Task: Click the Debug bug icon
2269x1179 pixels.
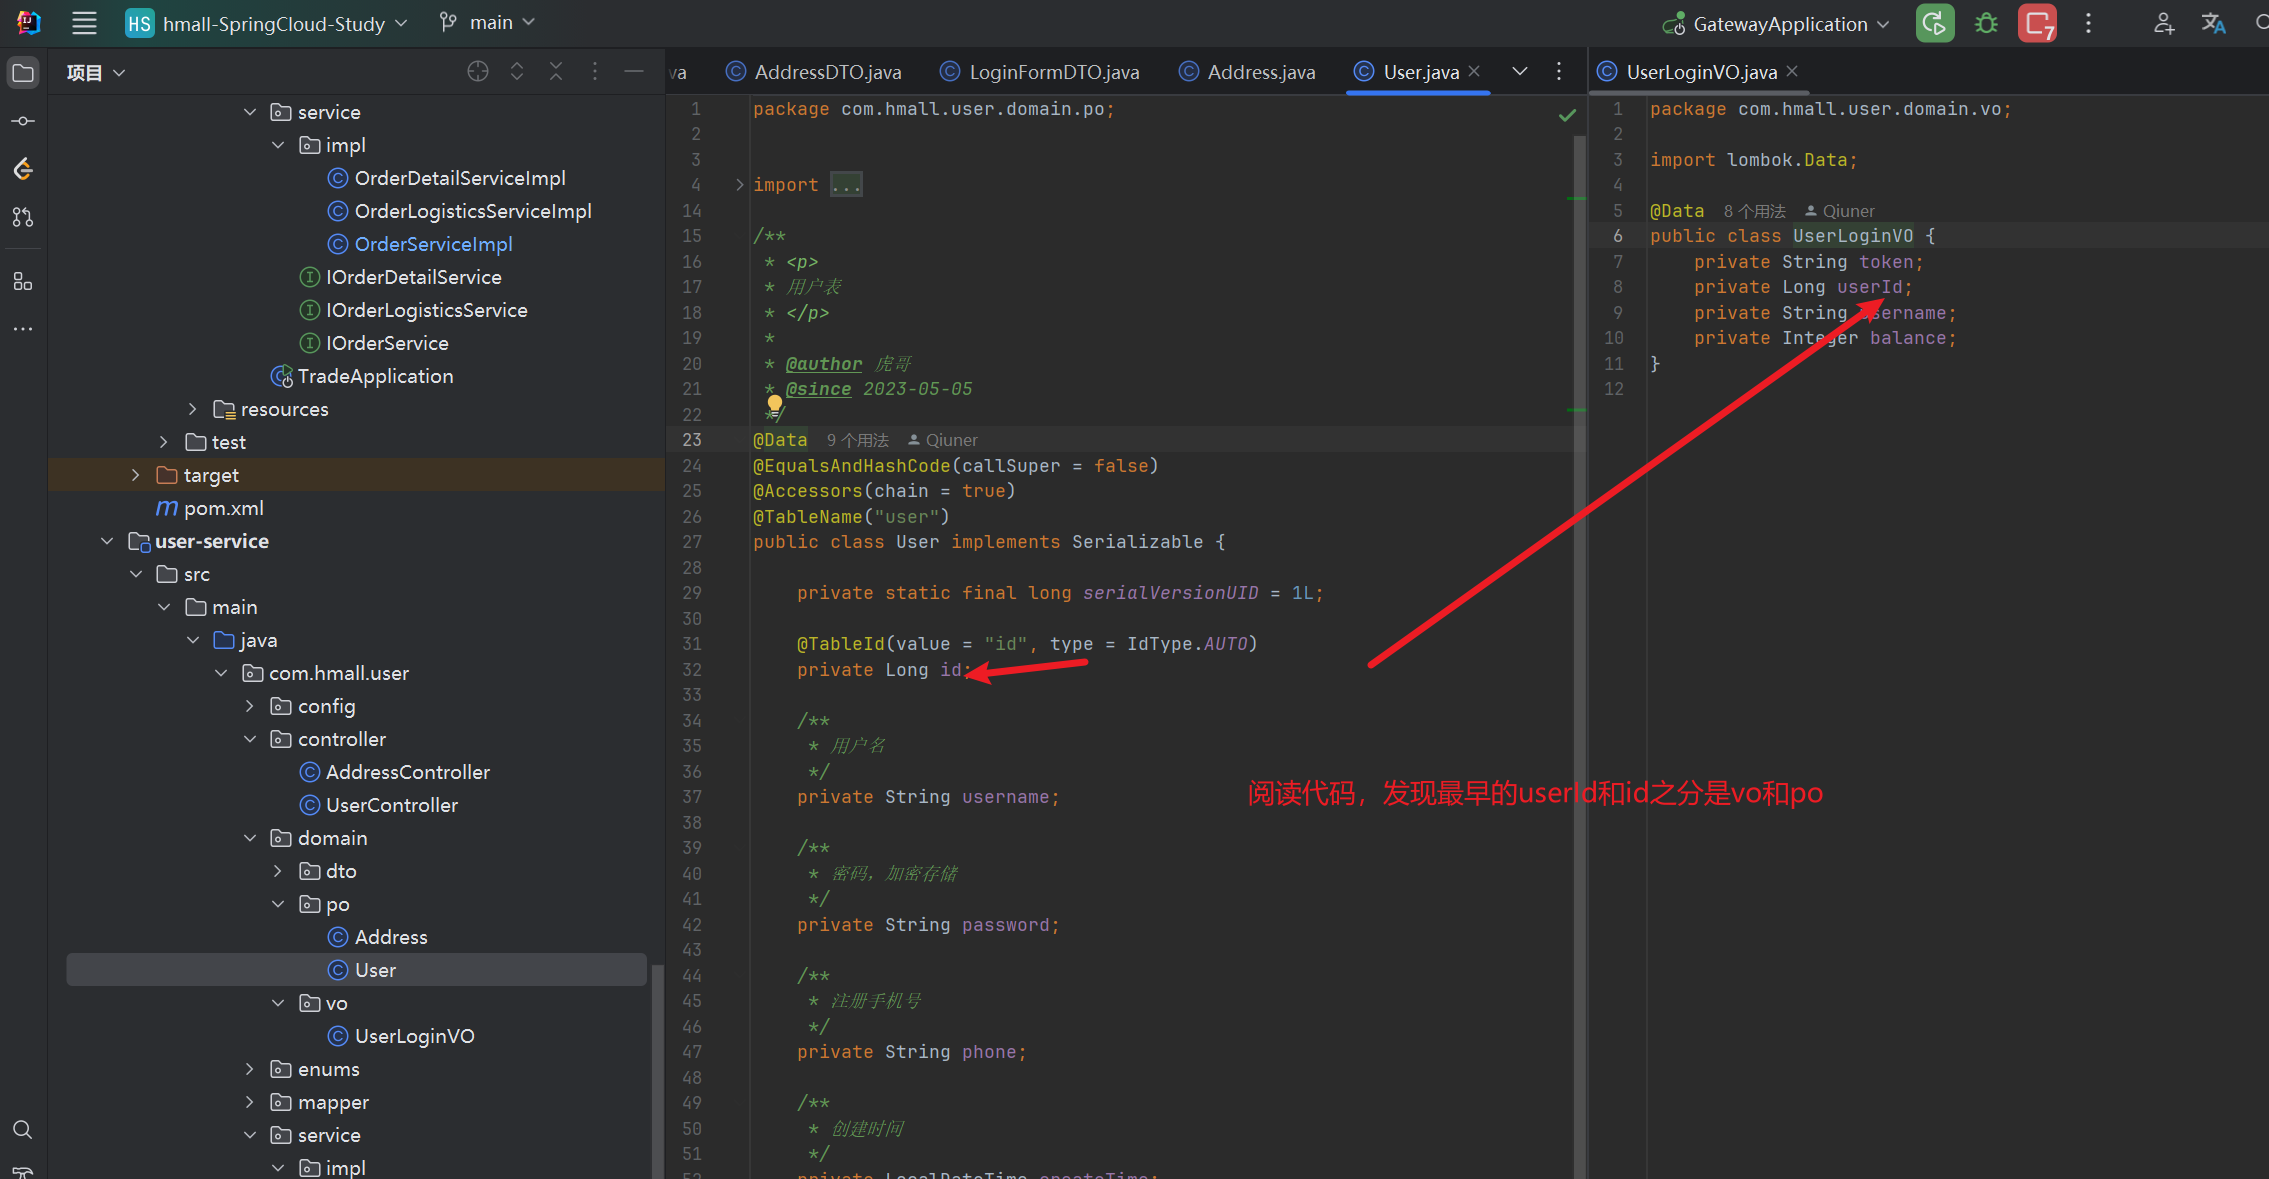Action: [1986, 23]
